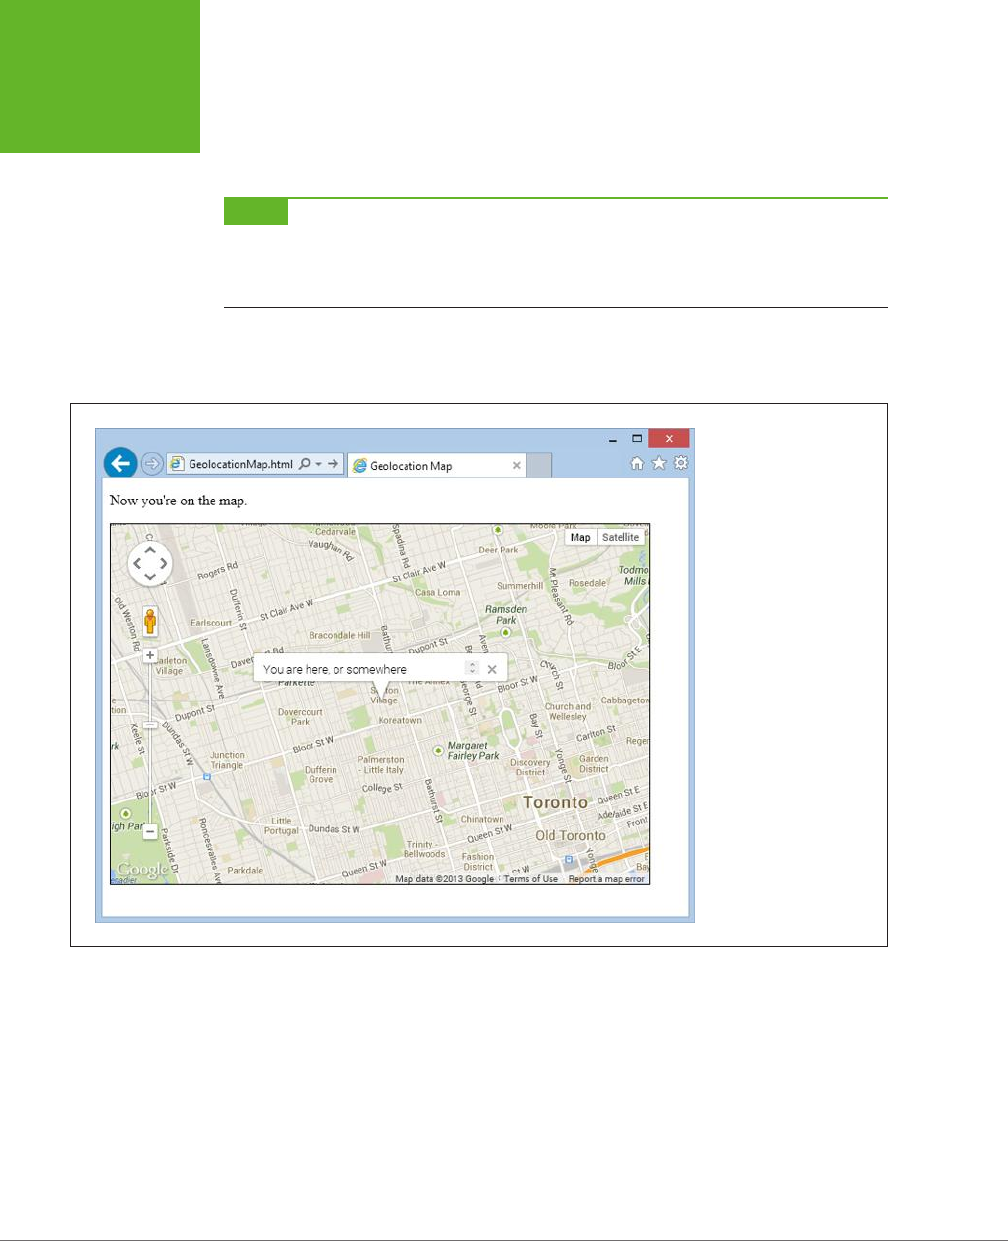Click the map pan control compass
This screenshot has width=1008, height=1241.
(150, 564)
